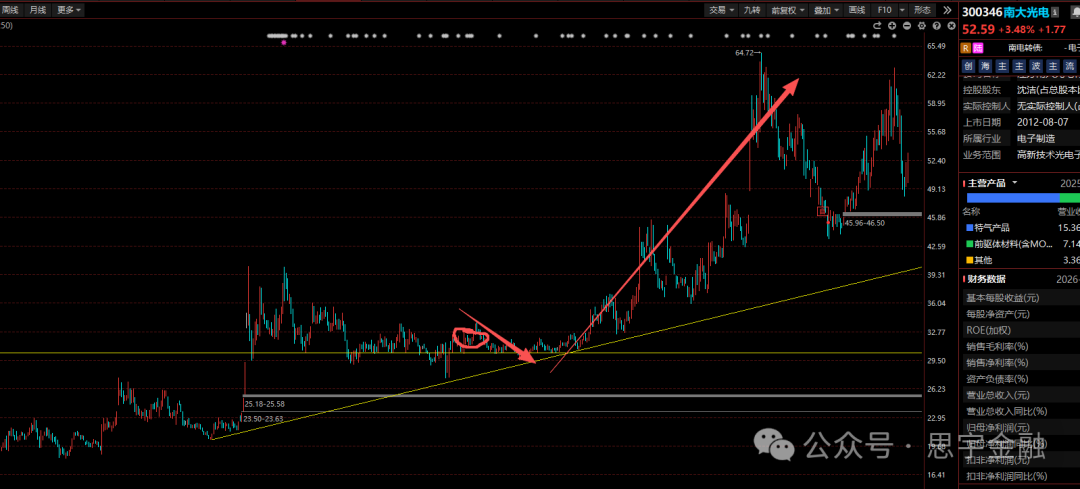The width and height of the screenshot is (1080, 489).
Task: Click the 海 tag icon
Action: (985, 66)
